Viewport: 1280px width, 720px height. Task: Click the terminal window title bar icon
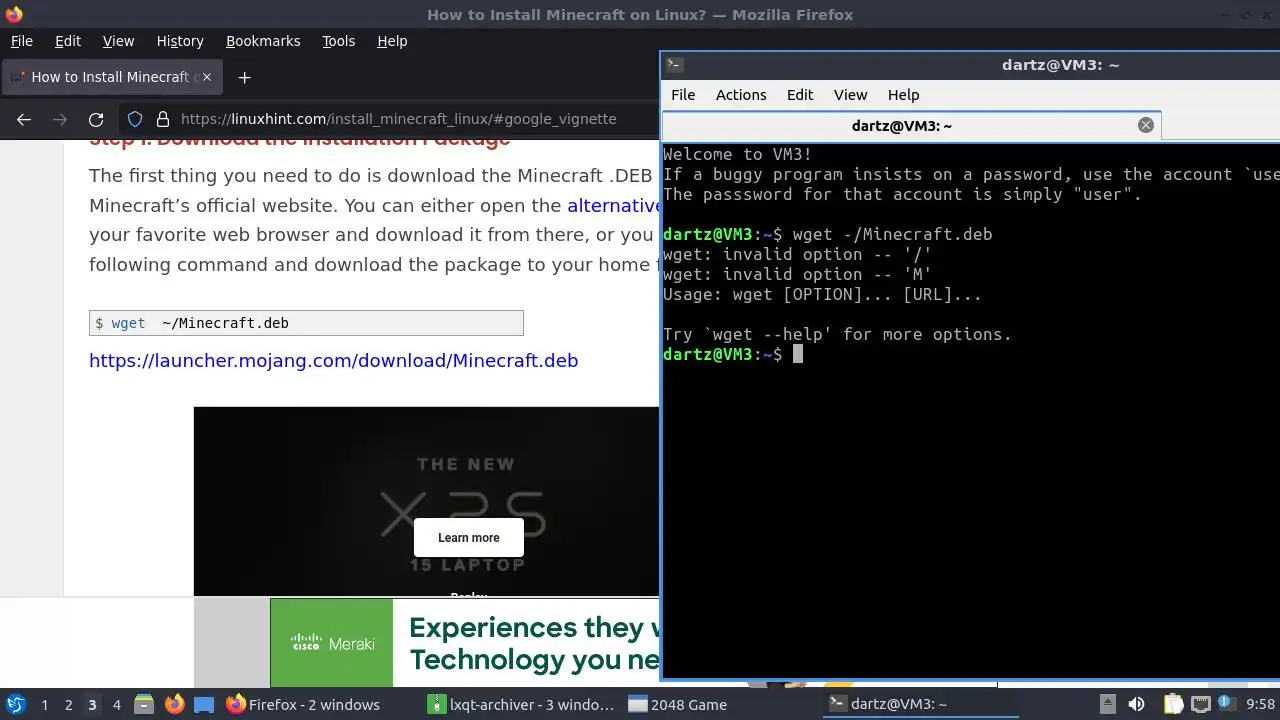click(x=674, y=65)
